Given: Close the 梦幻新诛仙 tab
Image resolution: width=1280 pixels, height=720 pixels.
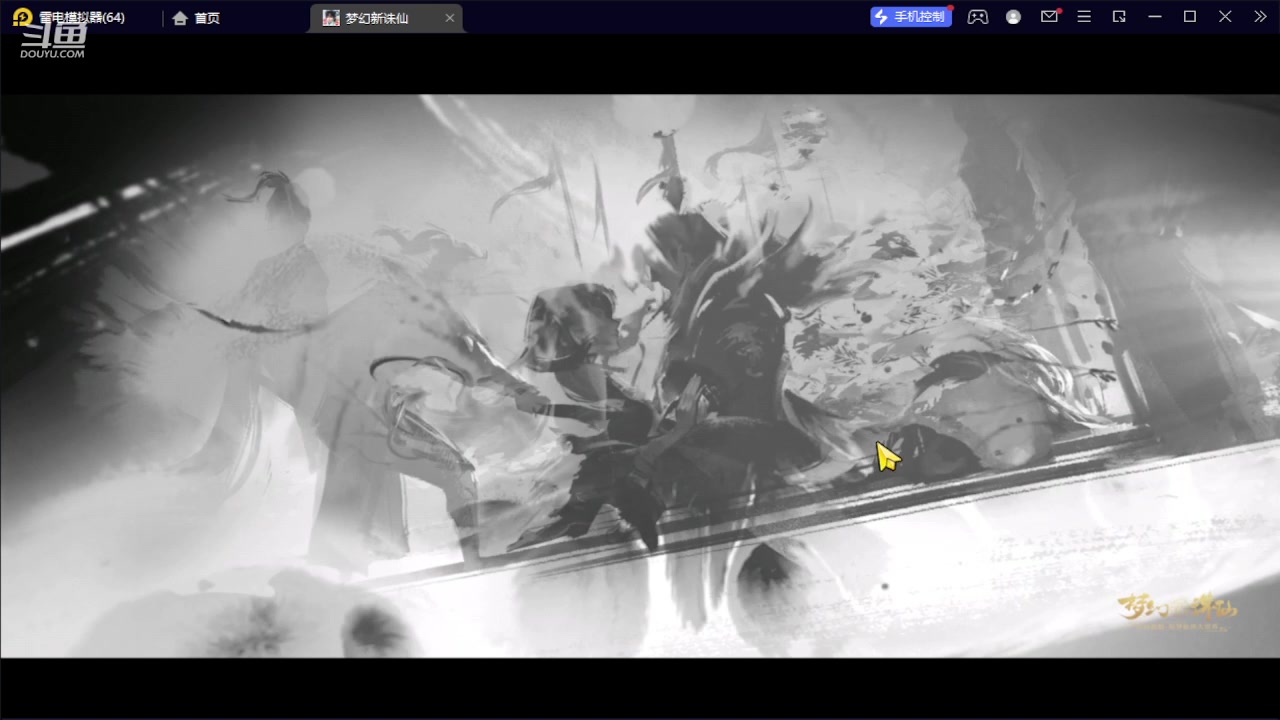Looking at the screenshot, I should [x=450, y=18].
